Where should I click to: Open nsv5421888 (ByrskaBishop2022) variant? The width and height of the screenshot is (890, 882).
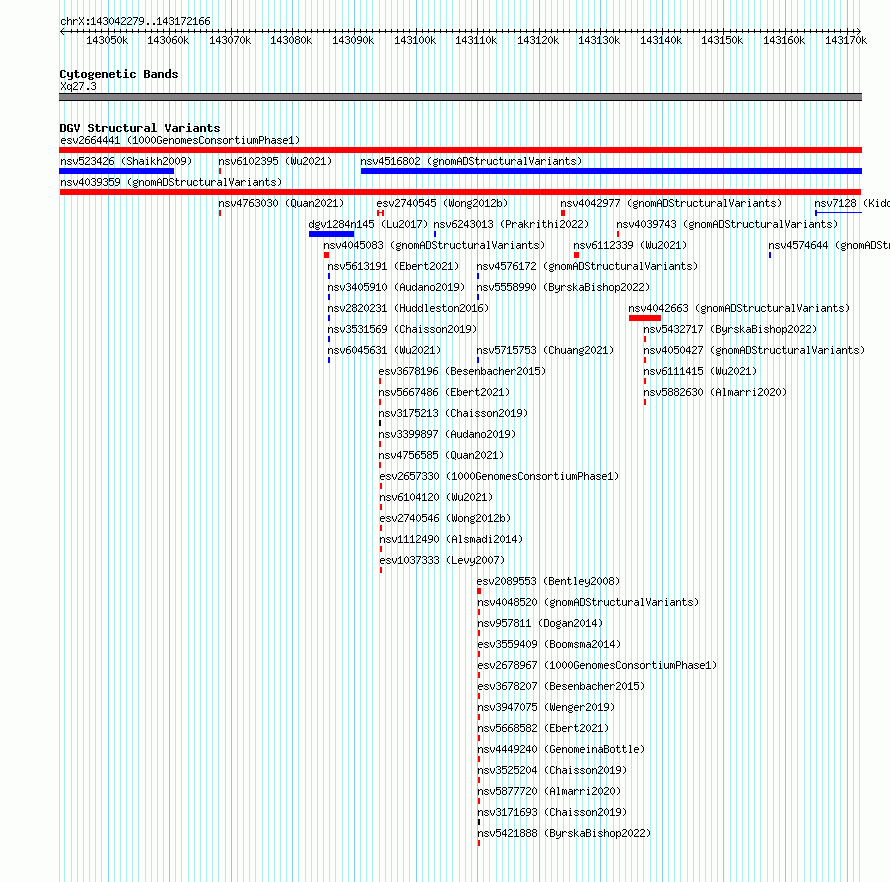[x=564, y=833]
